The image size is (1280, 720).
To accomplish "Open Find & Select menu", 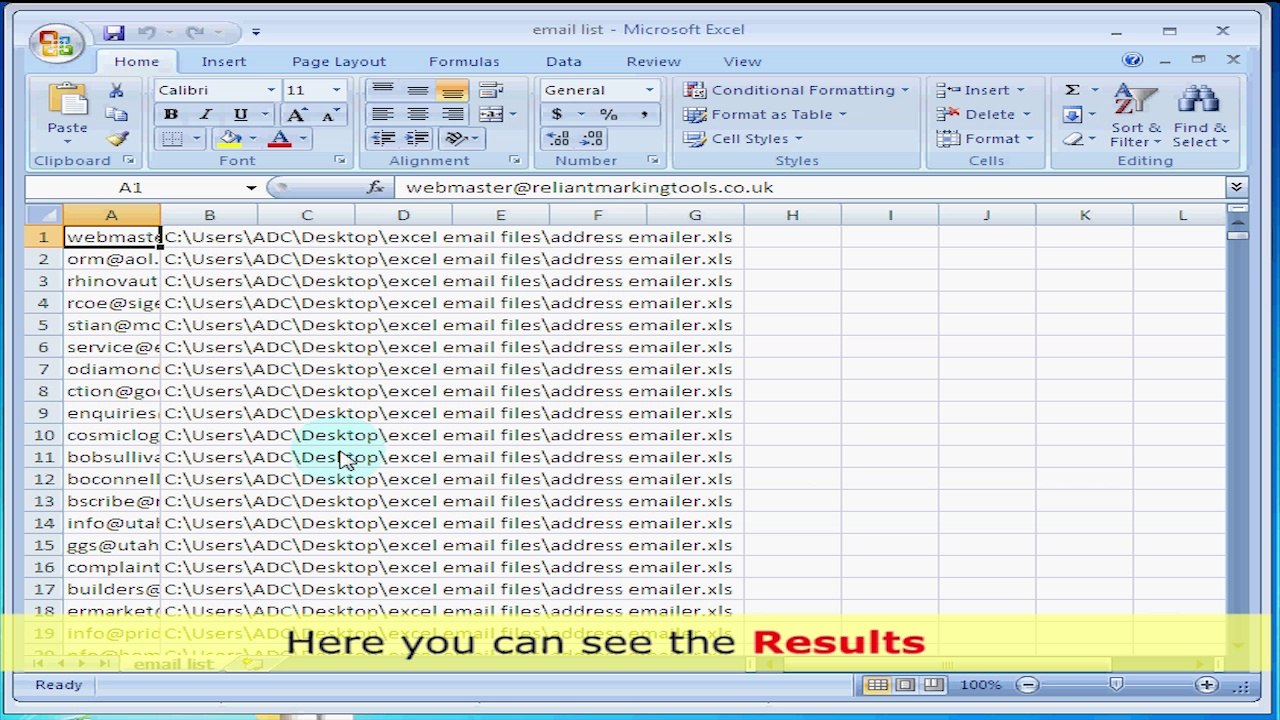I will pyautogui.click(x=1200, y=116).
